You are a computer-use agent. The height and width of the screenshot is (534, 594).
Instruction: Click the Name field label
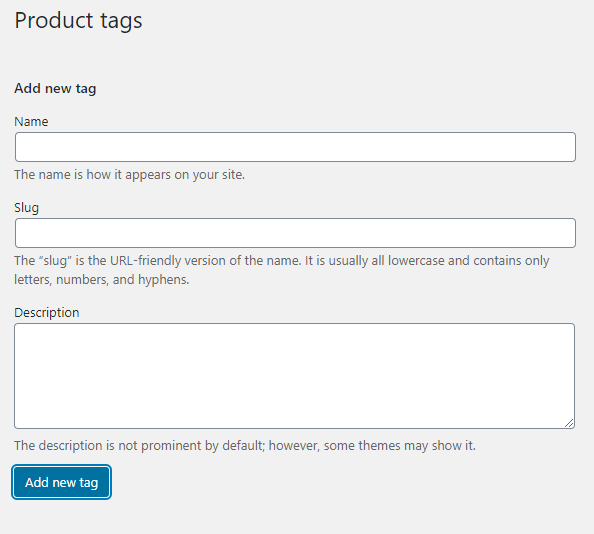31,122
